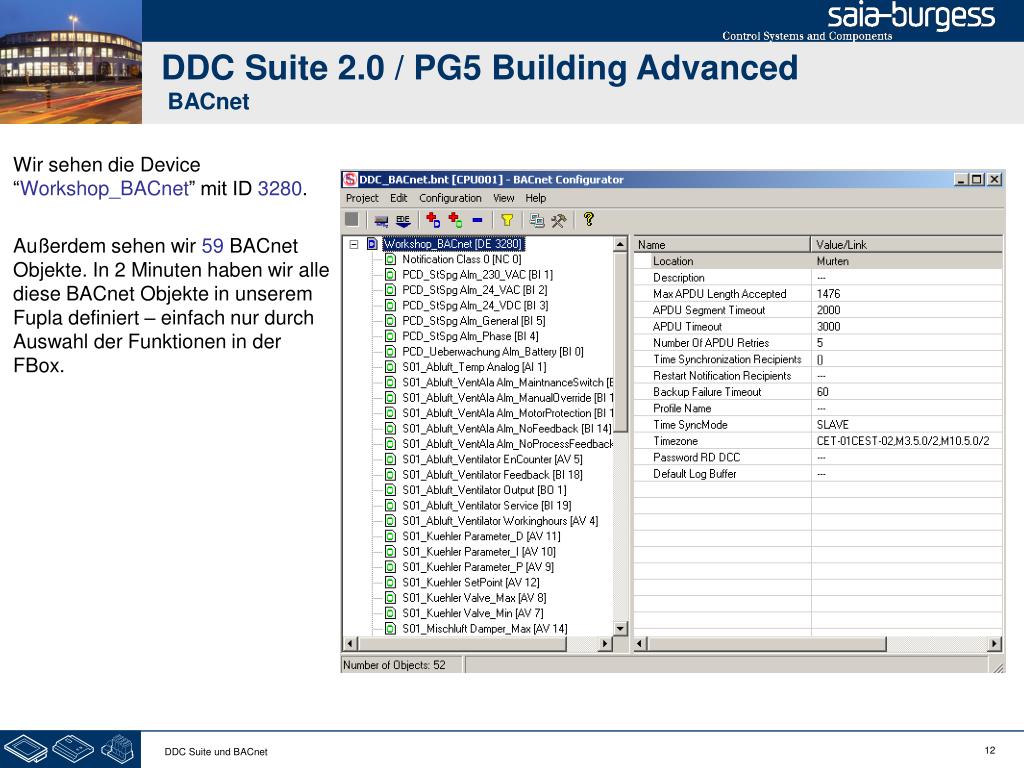Click icon beside S01_Abluft_Ventilator Output

click(x=390, y=490)
